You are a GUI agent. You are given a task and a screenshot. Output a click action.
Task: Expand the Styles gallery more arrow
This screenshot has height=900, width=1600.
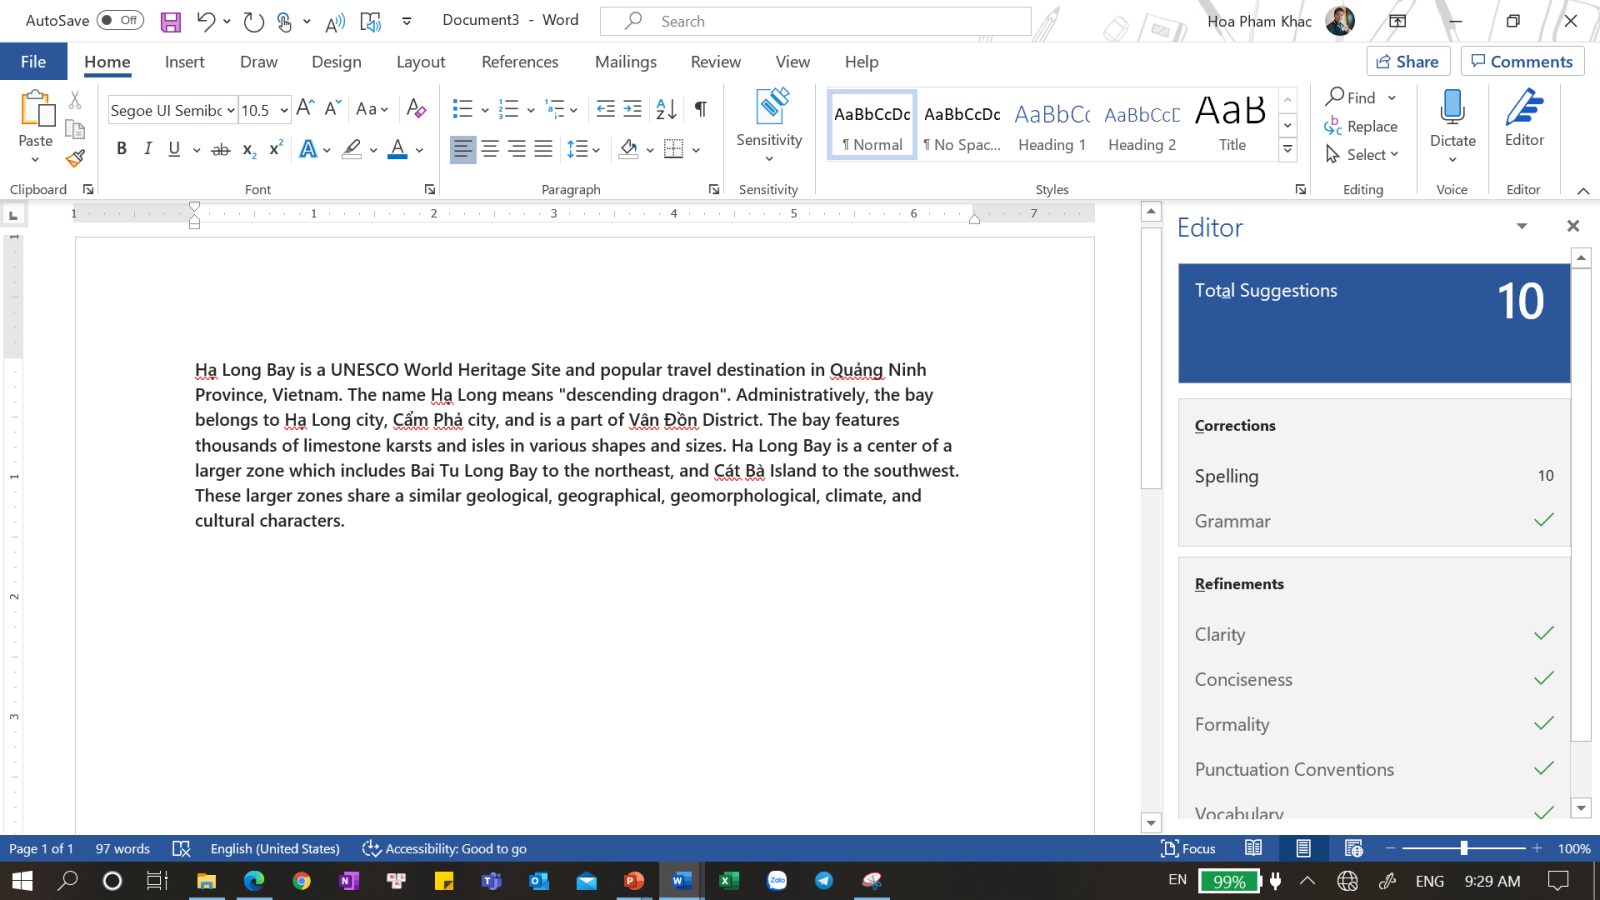click(1288, 150)
